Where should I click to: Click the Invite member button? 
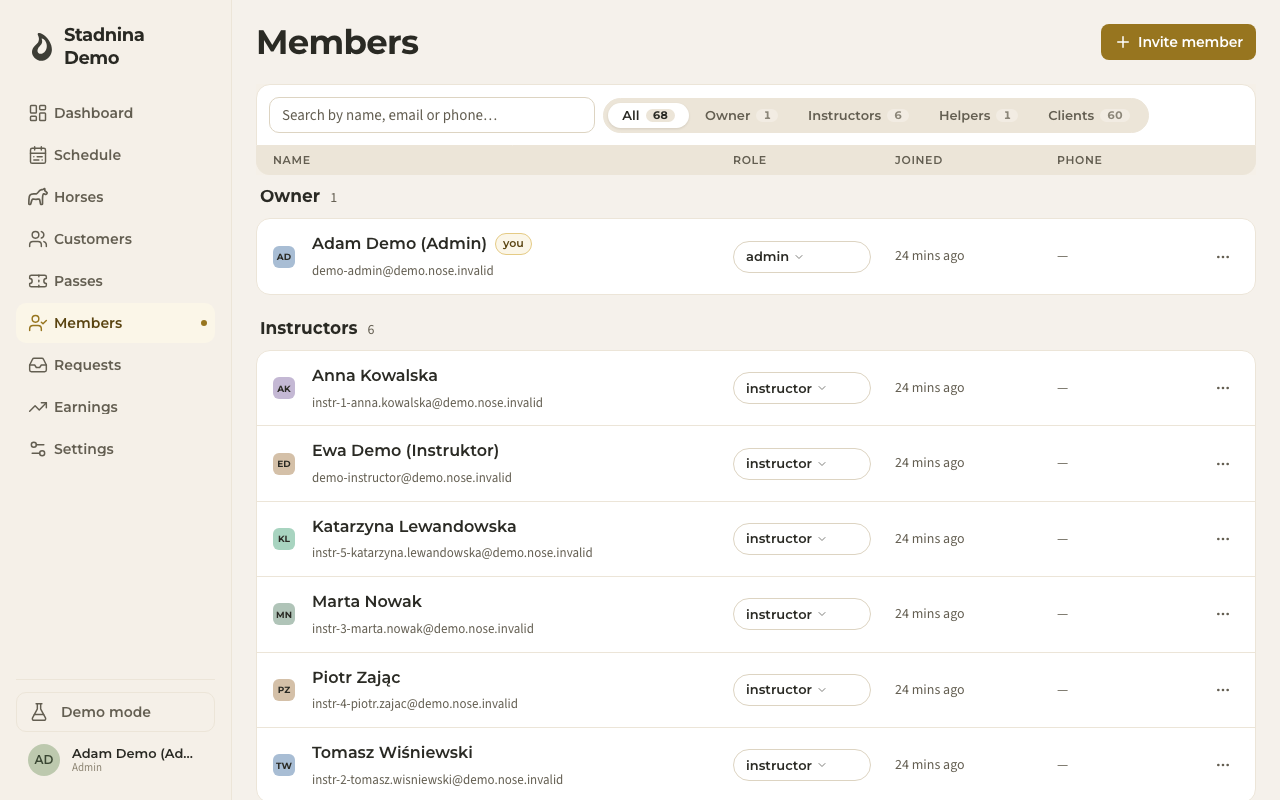coord(1178,42)
